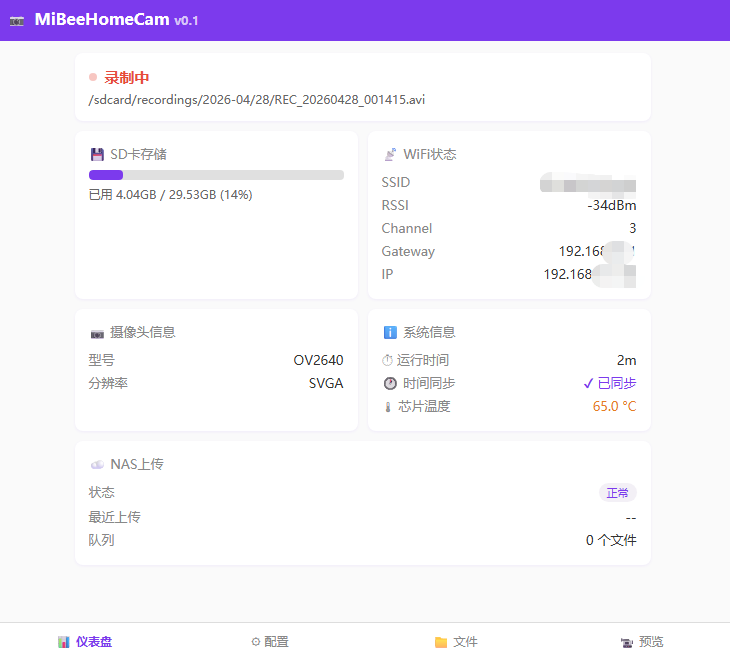Screen dimensions: 730x655
Task: Click the camera logo icon in header
Action: point(17,21)
